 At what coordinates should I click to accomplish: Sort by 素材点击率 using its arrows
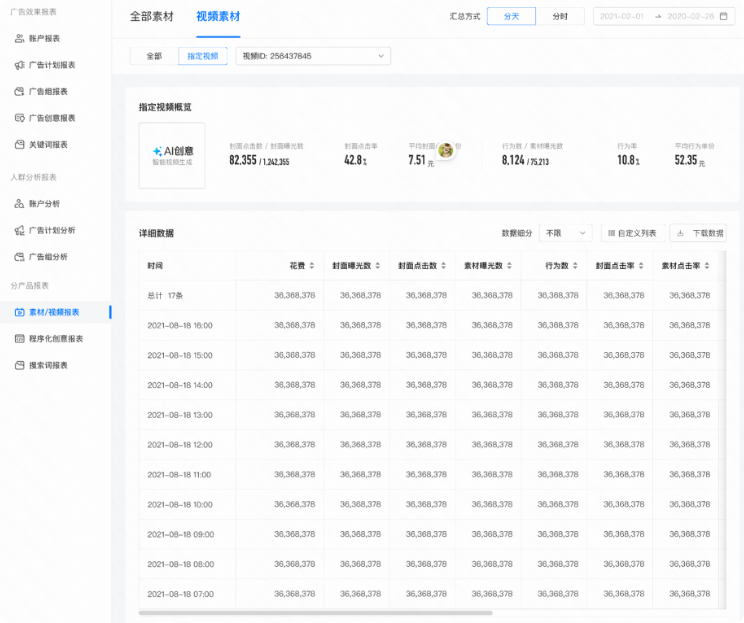707,266
